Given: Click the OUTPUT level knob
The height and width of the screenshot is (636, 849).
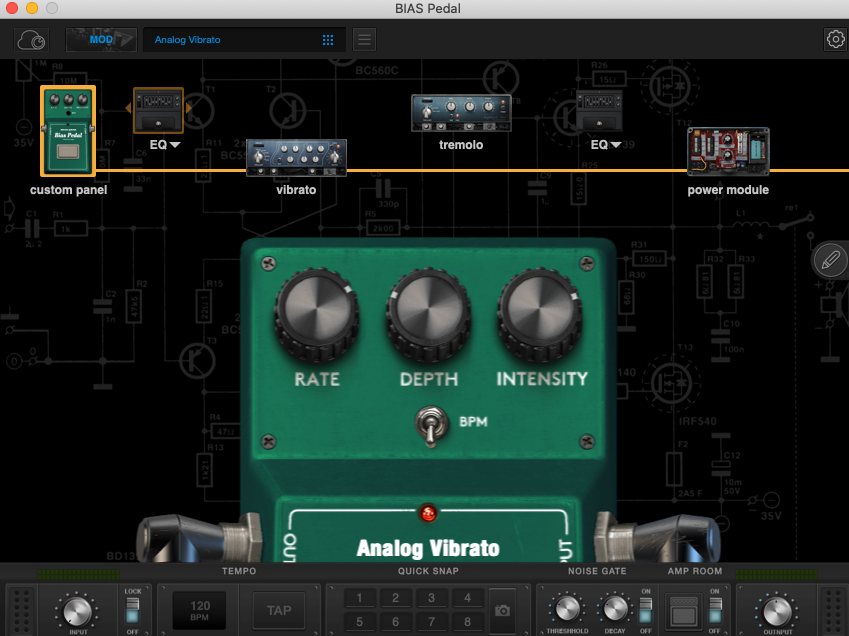Looking at the screenshot, I should [777, 611].
